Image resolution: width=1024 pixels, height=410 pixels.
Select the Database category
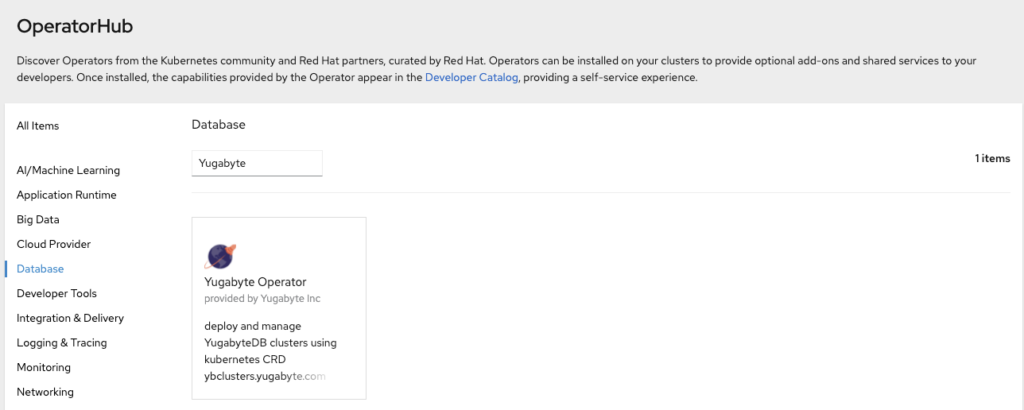[40, 269]
